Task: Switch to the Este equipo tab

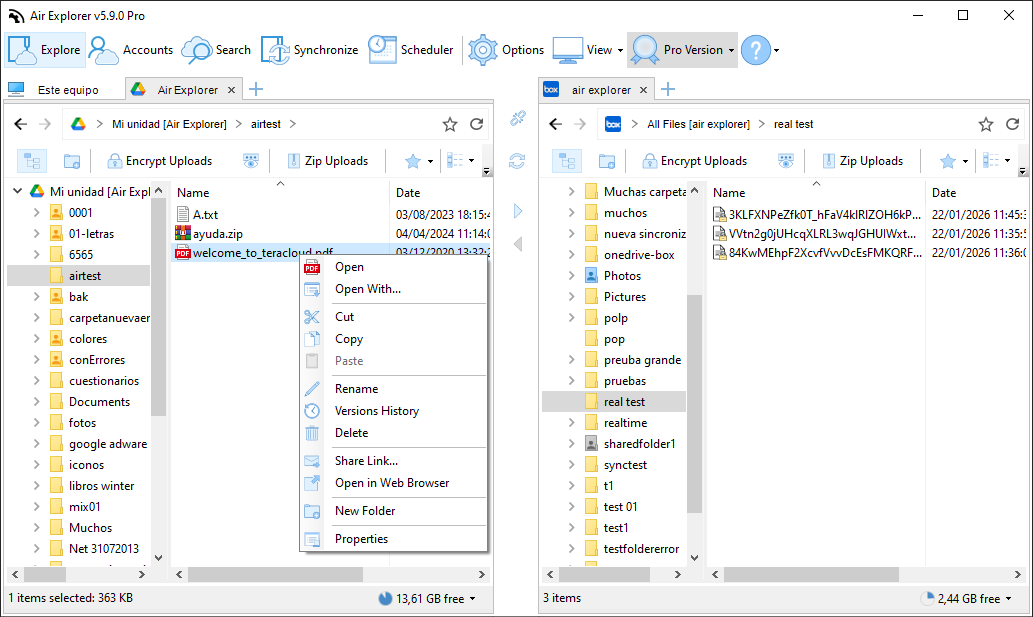Action: coord(60,88)
